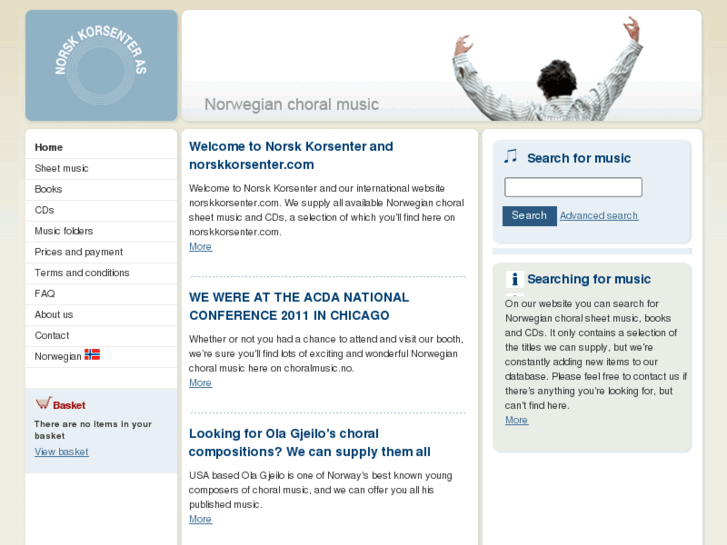Click the shopping basket cart icon
Screen dimensions: 727x545
point(44,403)
